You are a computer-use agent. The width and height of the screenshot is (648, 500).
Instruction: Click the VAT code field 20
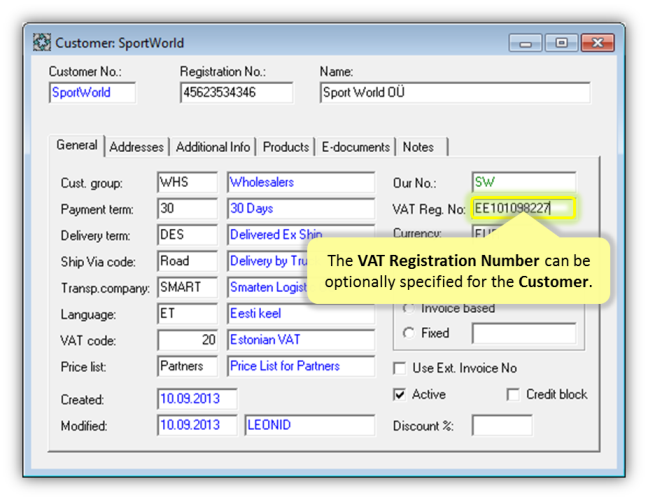click(x=188, y=340)
